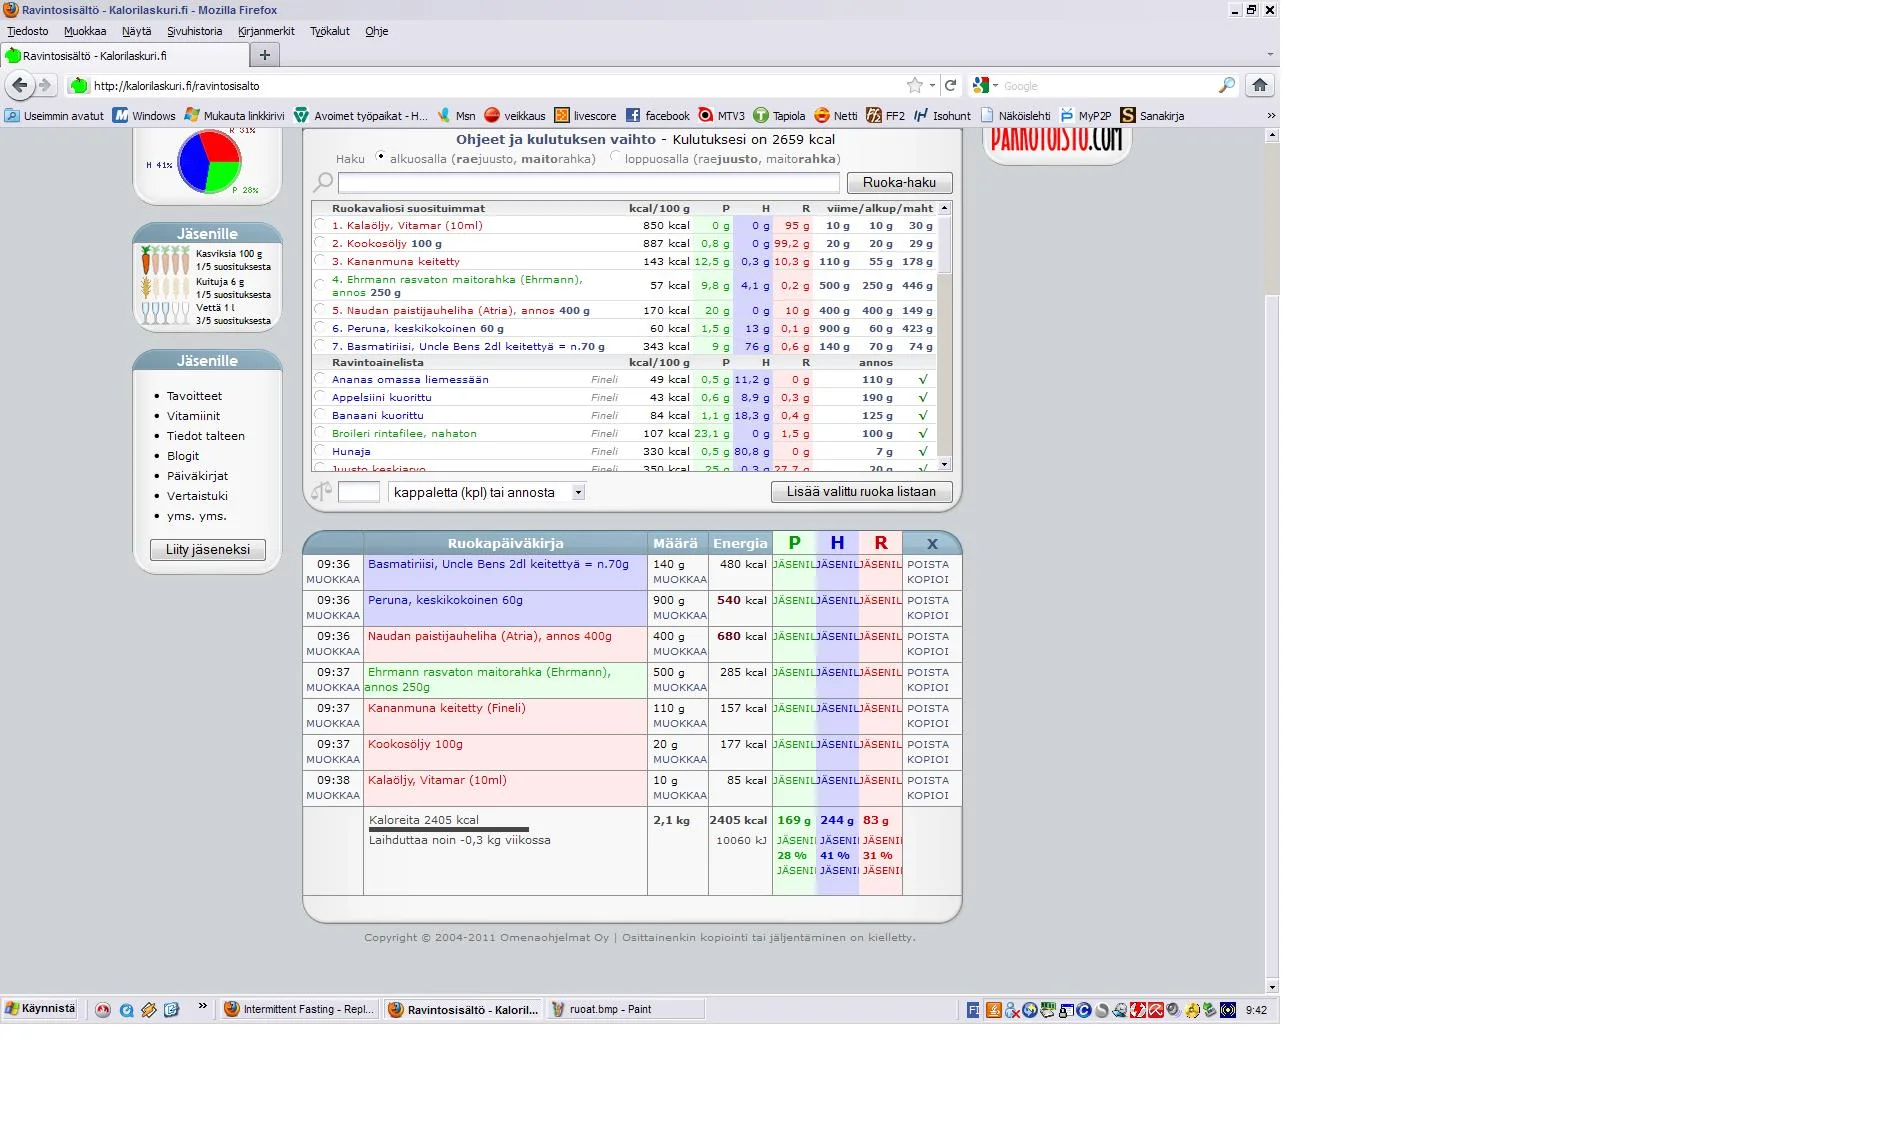Image resolution: width=1890 pixels, height=1134 pixels.
Task: Click the pie chart of macronutrients
Action: point(209,162)
